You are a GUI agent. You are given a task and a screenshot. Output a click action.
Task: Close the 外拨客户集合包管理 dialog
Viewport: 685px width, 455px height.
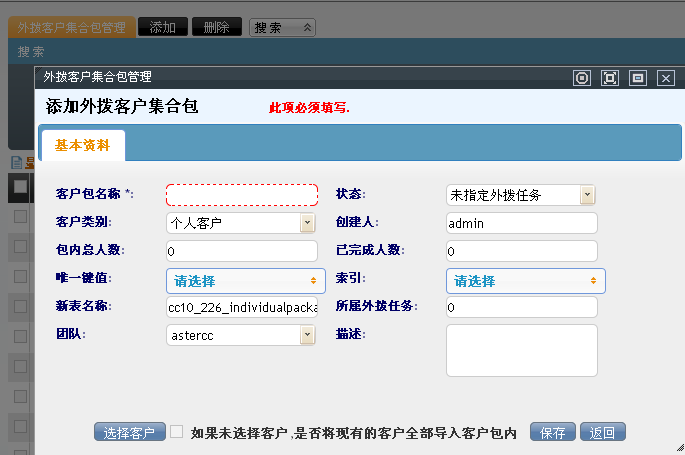(665, 77)
